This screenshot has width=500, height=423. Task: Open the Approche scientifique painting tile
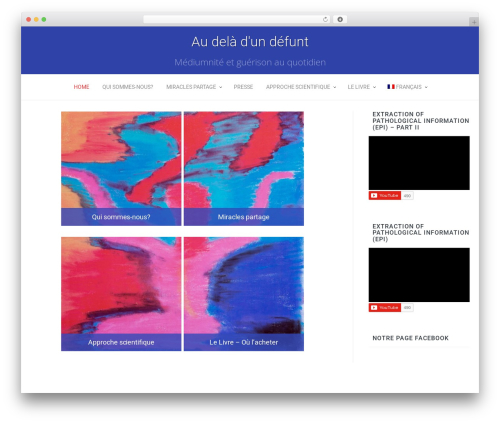(121, 294)
